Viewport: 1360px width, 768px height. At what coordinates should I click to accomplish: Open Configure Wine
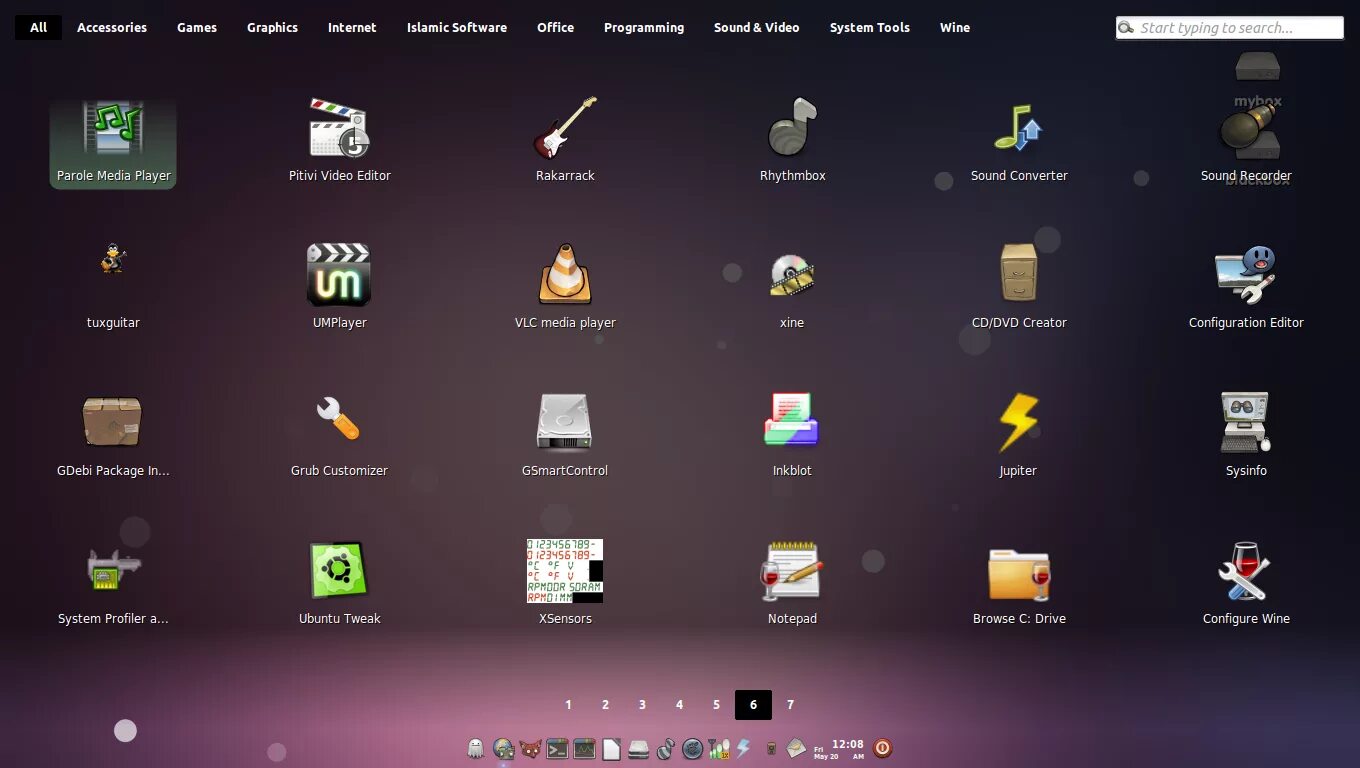point(1246,584)
